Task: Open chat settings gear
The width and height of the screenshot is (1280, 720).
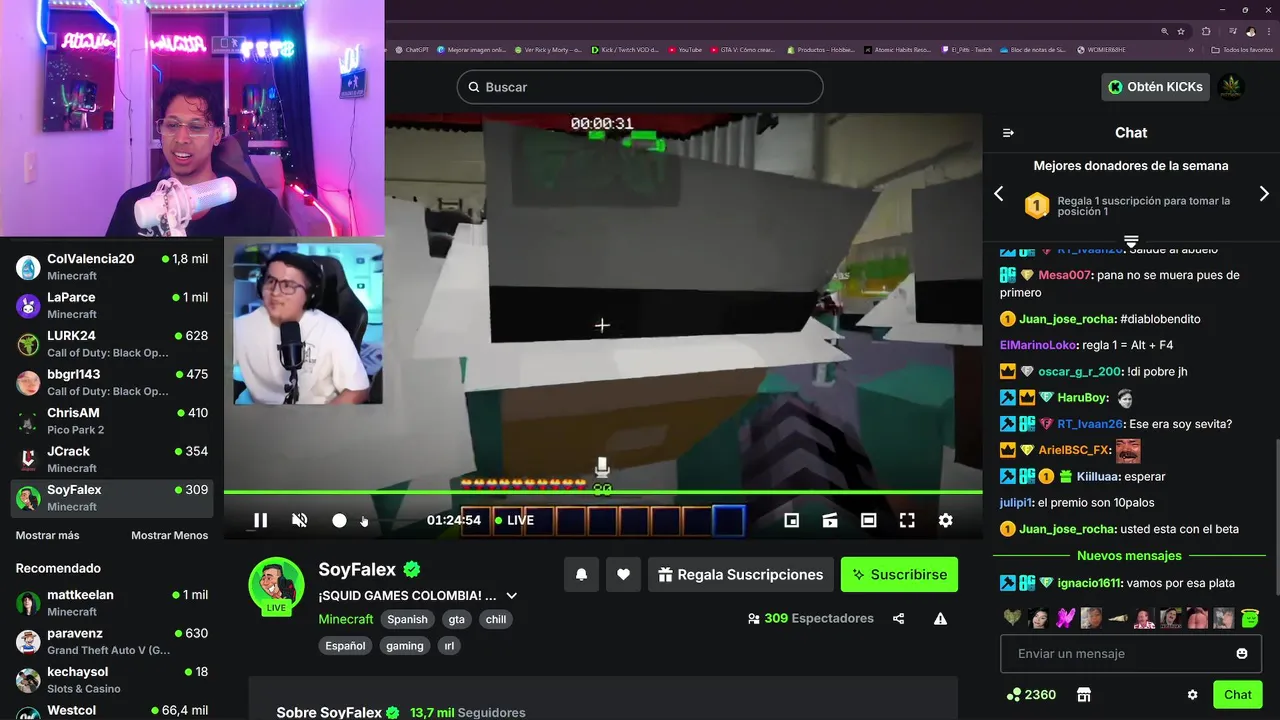Action: 1192,695
